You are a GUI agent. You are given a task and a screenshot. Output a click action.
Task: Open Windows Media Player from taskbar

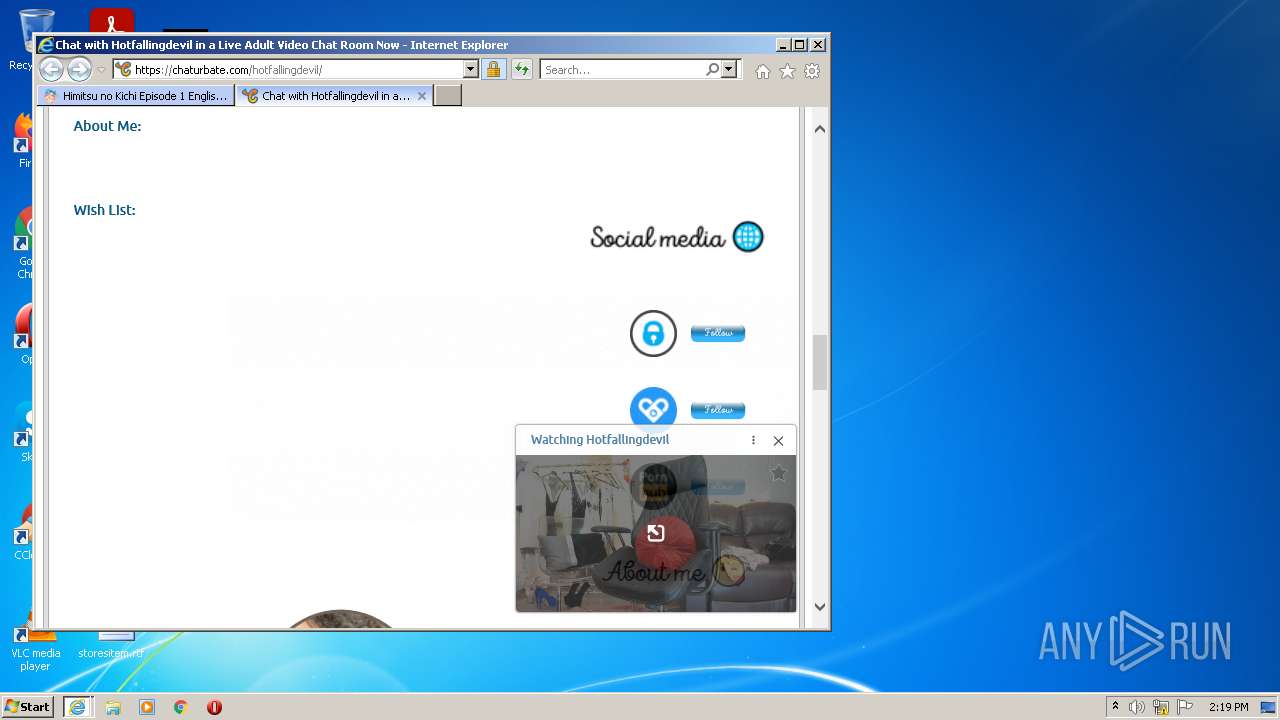pos(147,707)
